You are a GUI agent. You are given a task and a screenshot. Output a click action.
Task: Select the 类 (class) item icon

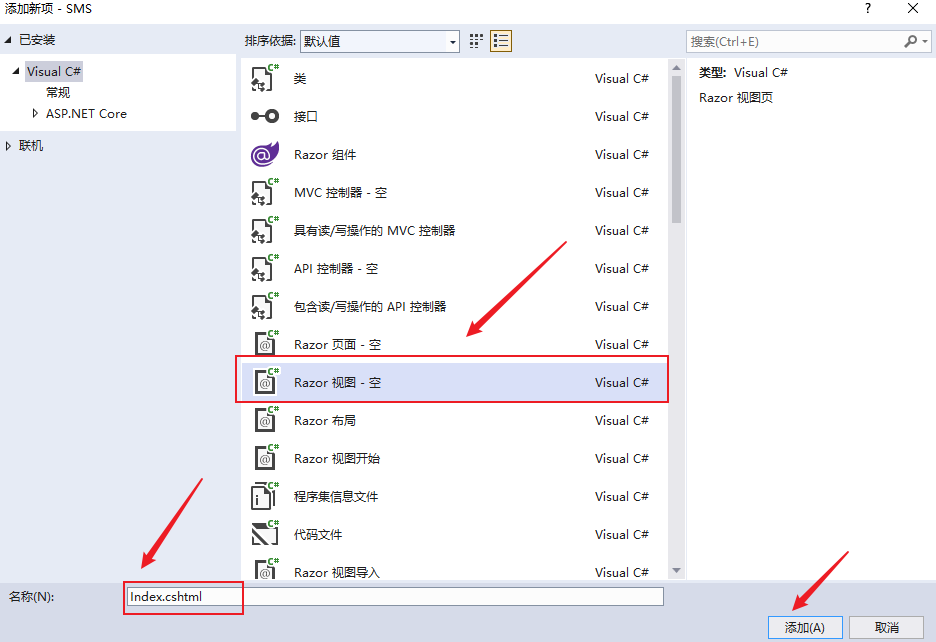pos(265,78)
